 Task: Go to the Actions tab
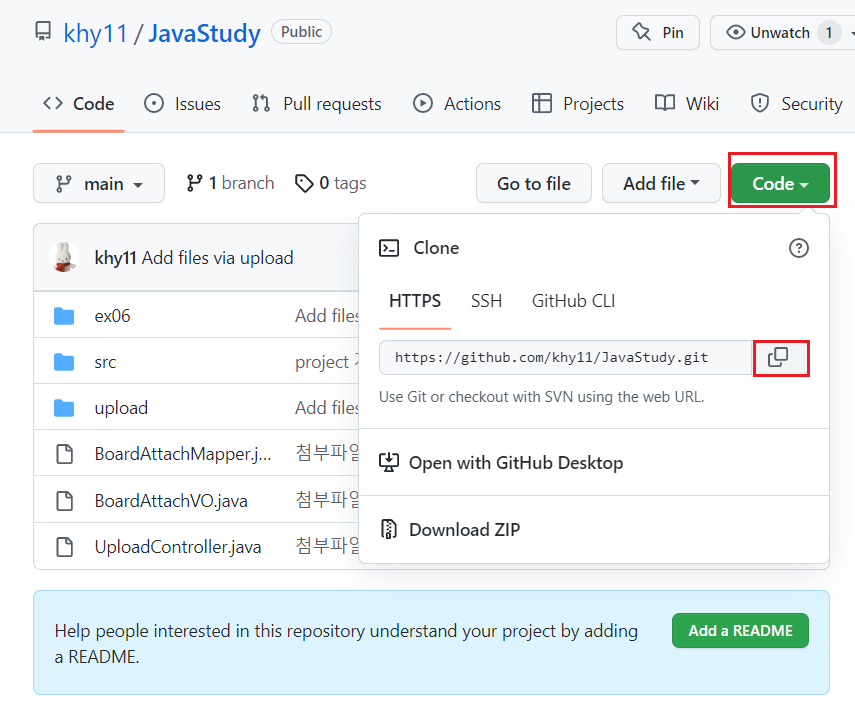456,104
